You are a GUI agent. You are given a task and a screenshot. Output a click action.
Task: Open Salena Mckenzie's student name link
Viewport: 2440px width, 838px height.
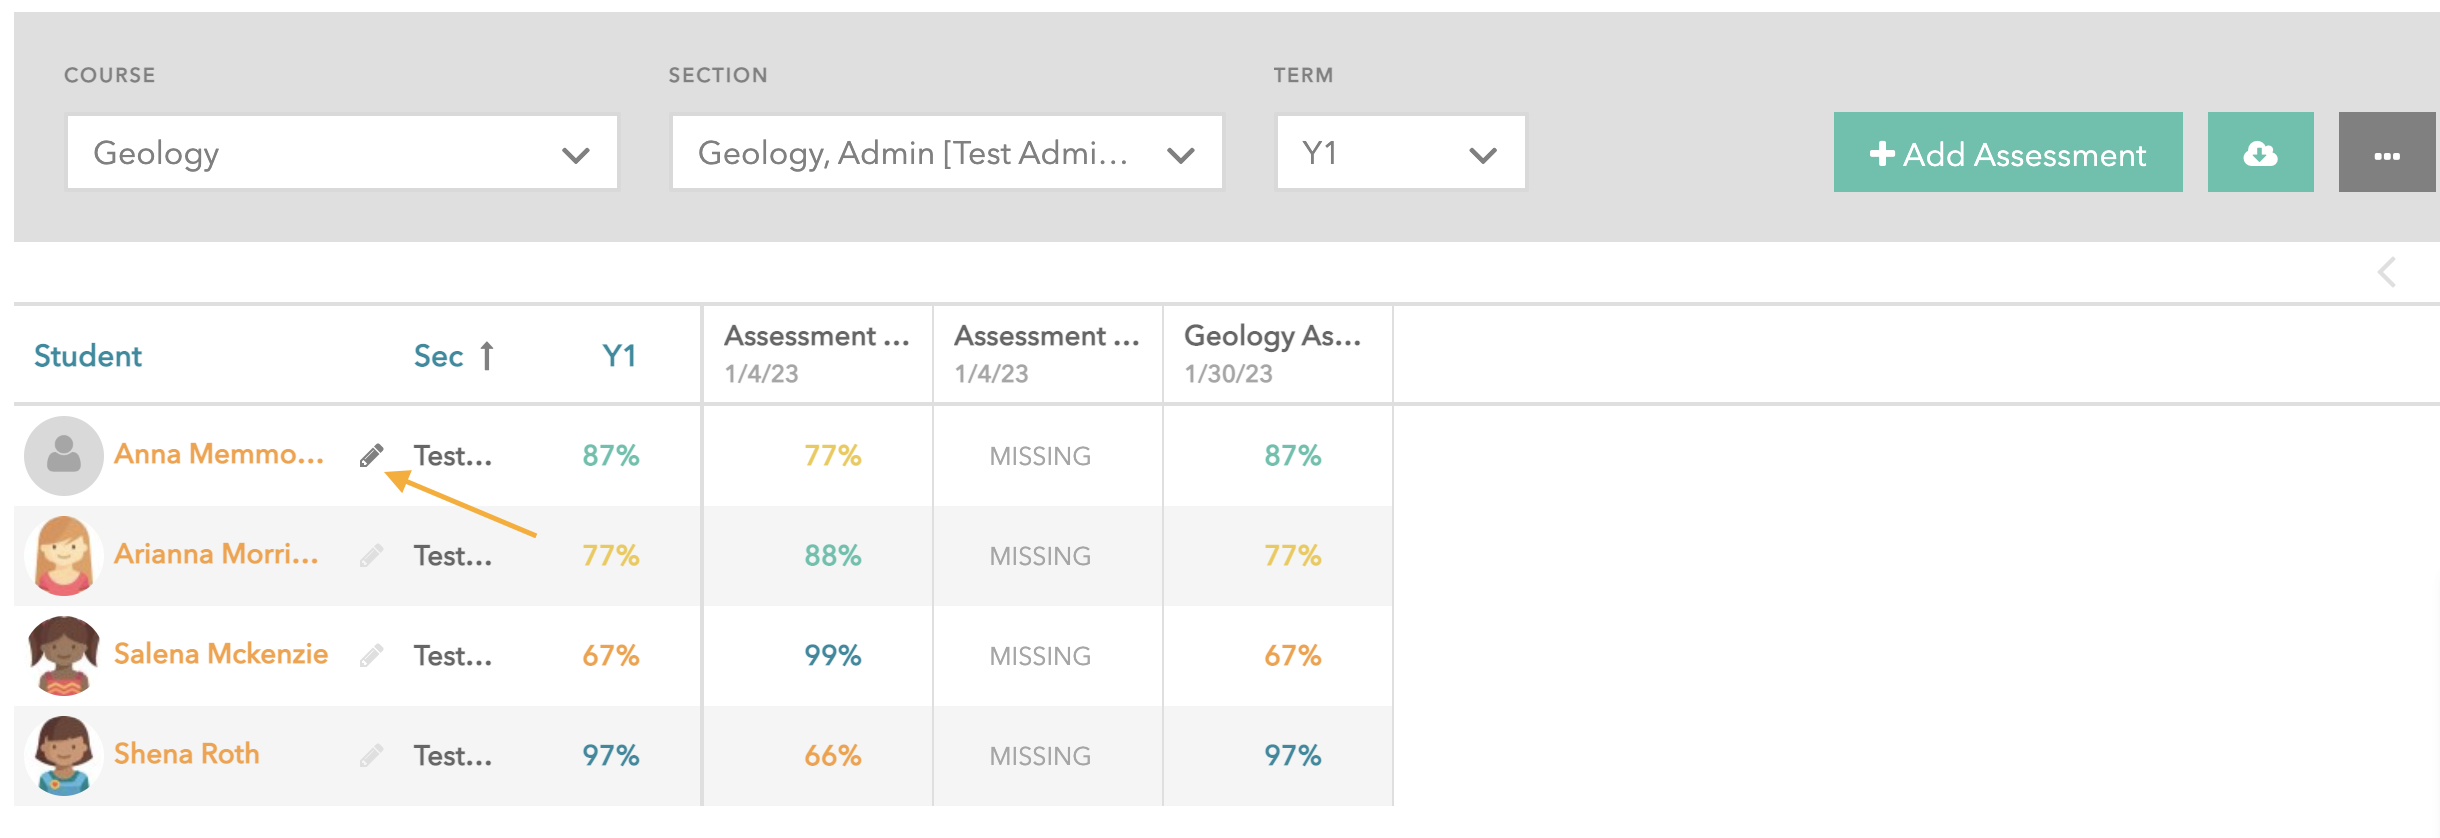coord(221,654)
